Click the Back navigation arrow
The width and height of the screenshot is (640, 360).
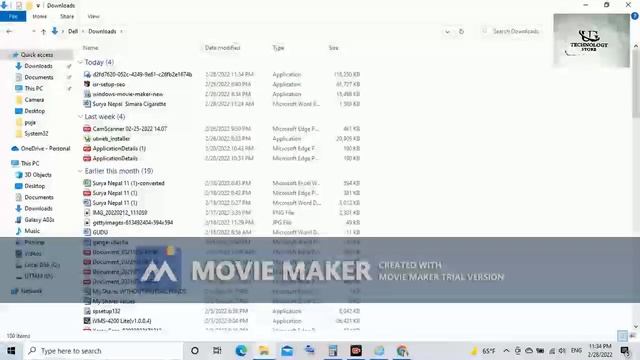9,31
